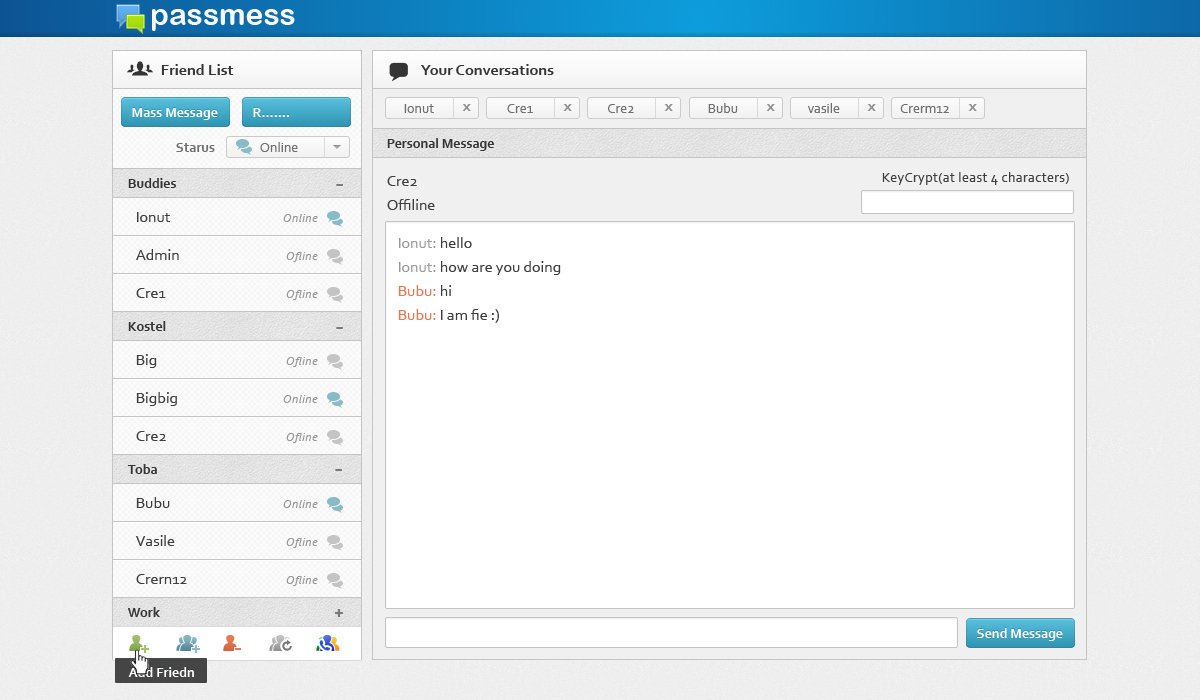Click the Send Message button
The width and height of the screenshot is (1200, 700).
(x=1020, y=633)
